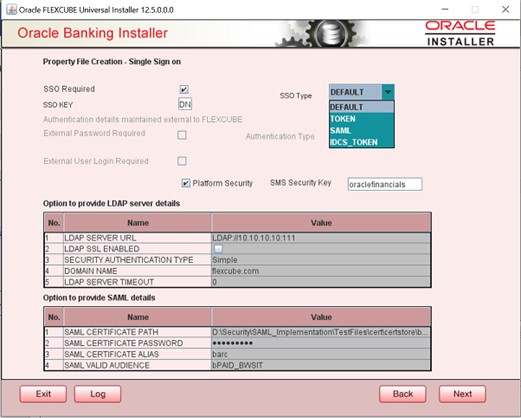The height and width of the screenshot is (418, 521).
Task: Select the SAML CERTIFICATE PATH value
Action: coord(321,332)
